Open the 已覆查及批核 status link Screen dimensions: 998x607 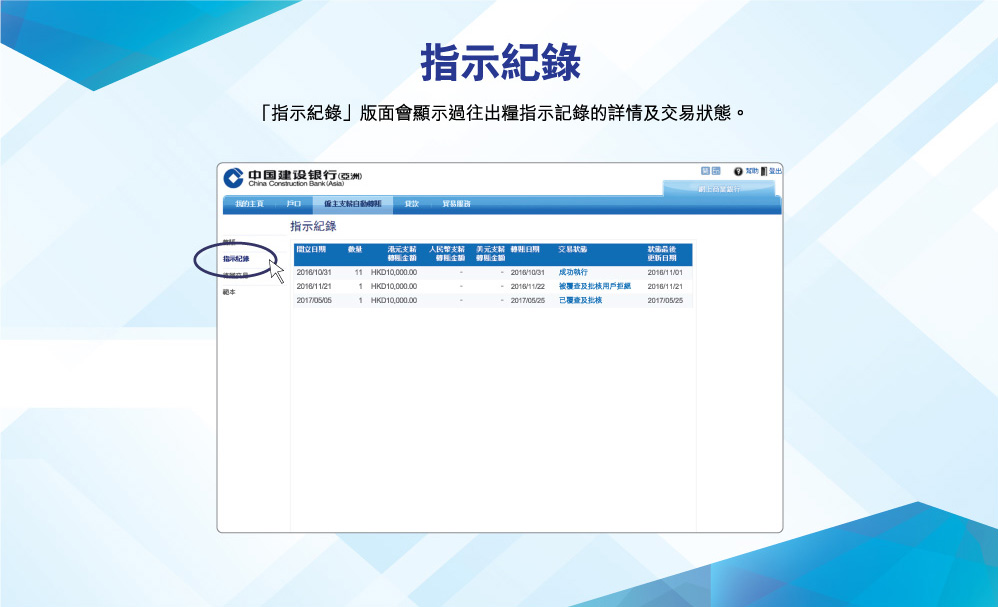point(580,300)
